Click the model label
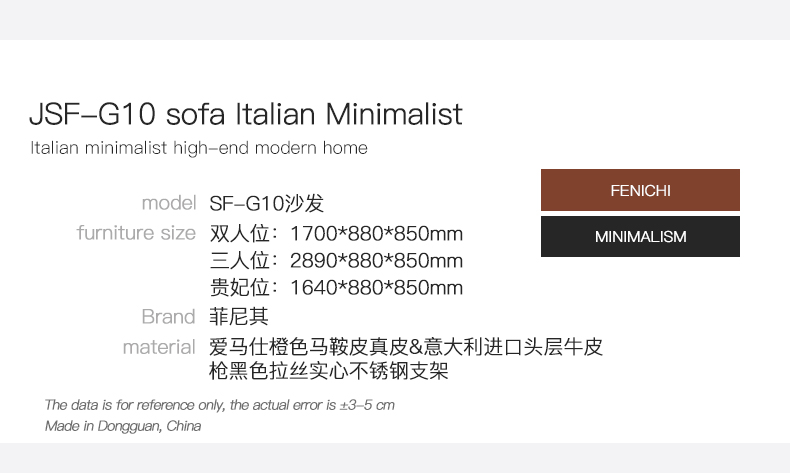 [169, 203]
